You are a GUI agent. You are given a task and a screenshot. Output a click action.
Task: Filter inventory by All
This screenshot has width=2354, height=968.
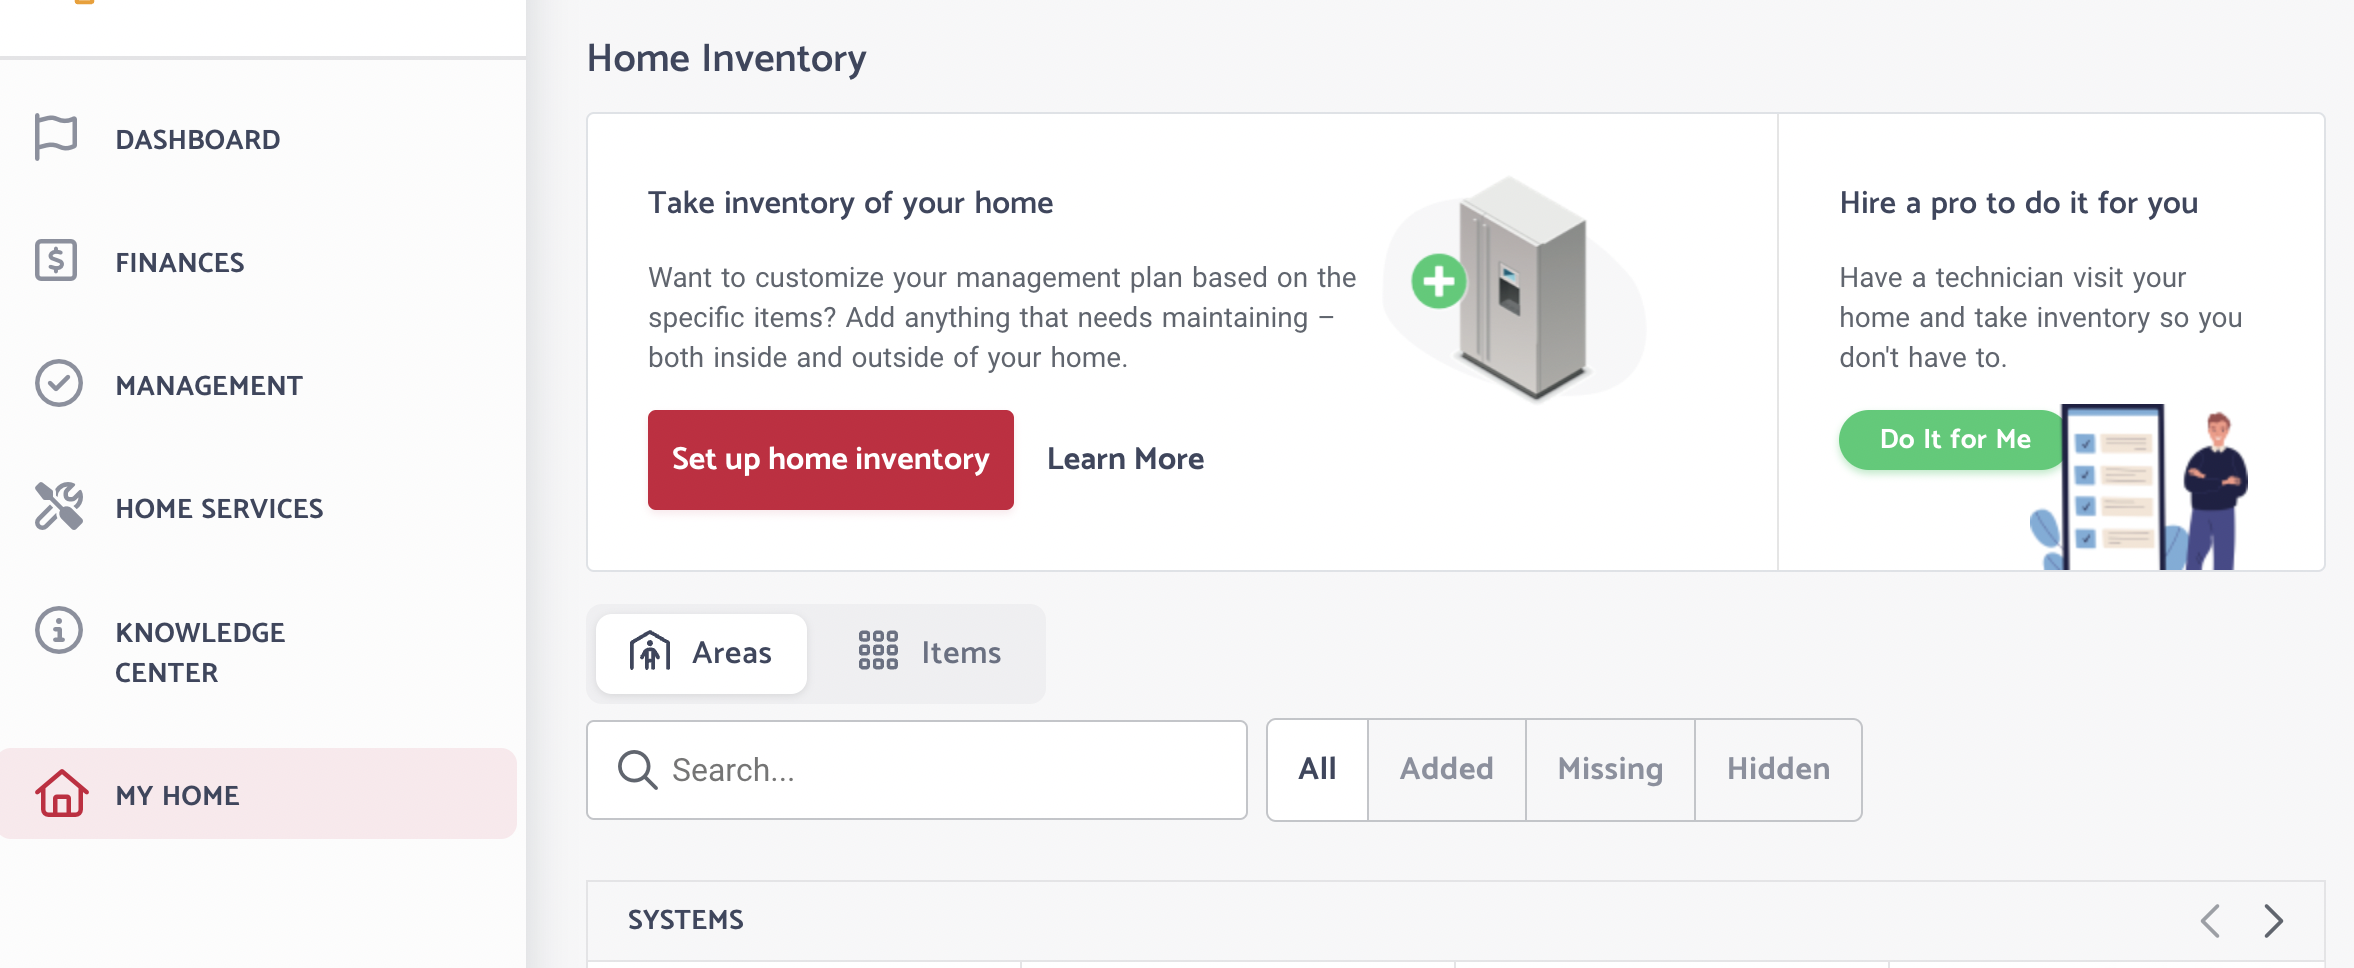[x=1318, y=769]
